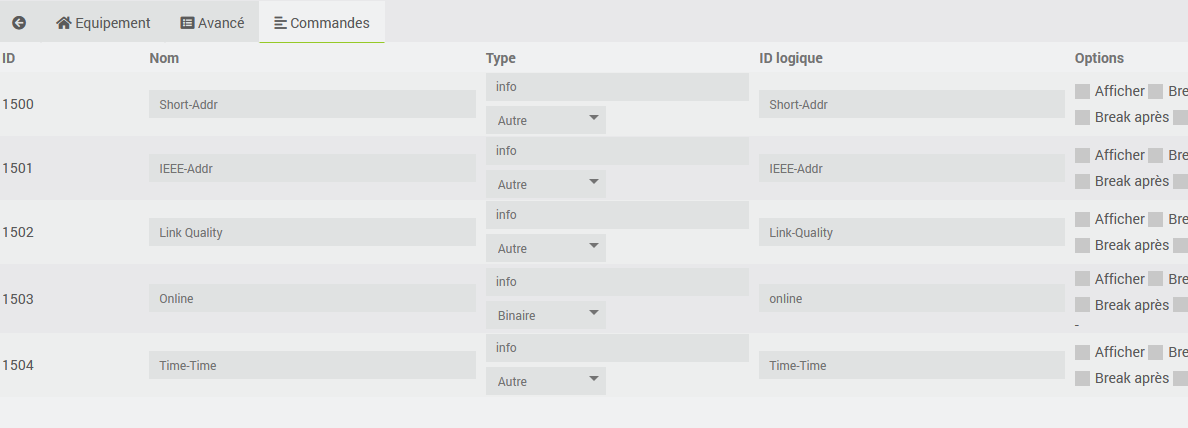Check Afficher for the Online command

(1083, 279)
